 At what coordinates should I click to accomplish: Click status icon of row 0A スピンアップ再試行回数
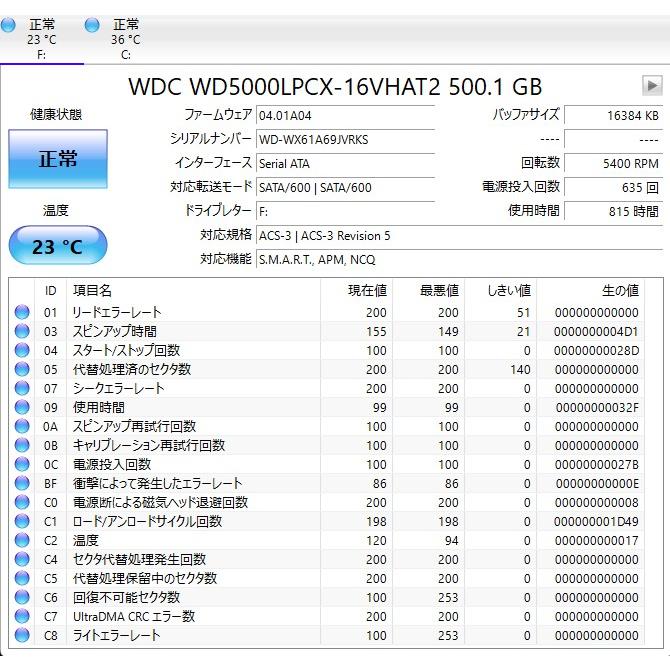(x=22, y=426)
